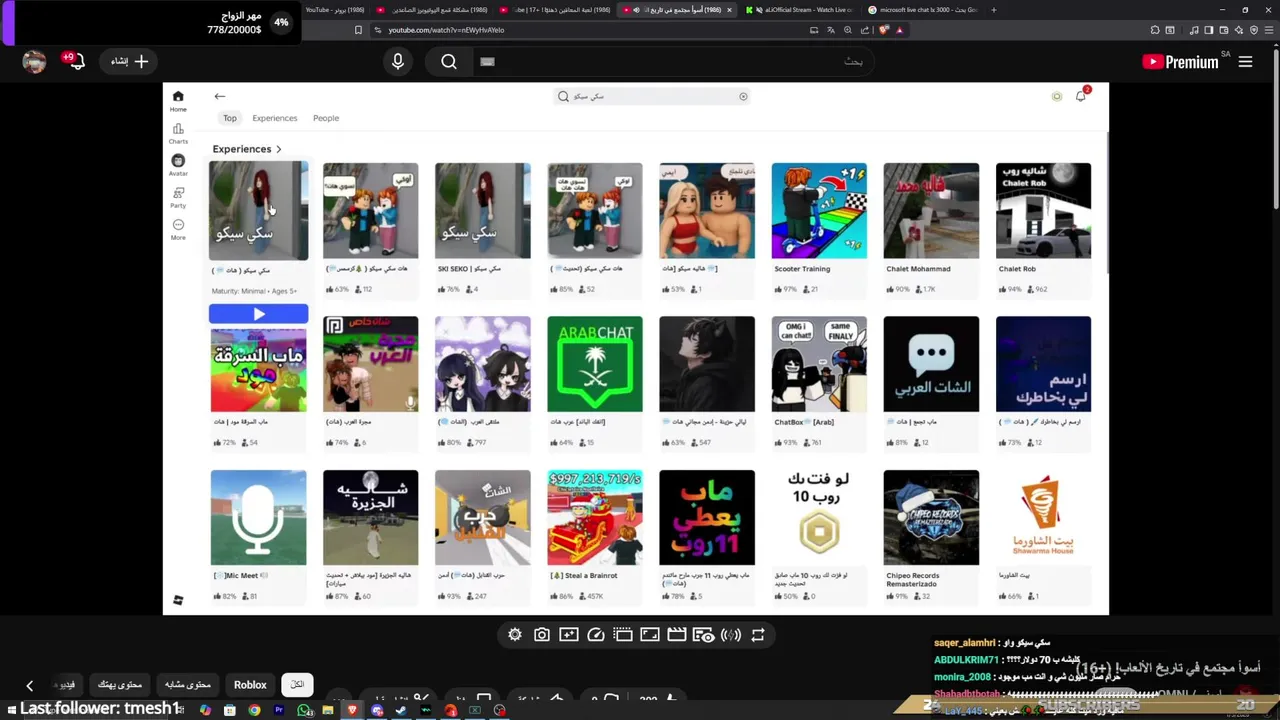The height and width of the screenshot is (720, 1280).
Task: Click the previous chips arrow near filter chips
Action: point(29,685)
